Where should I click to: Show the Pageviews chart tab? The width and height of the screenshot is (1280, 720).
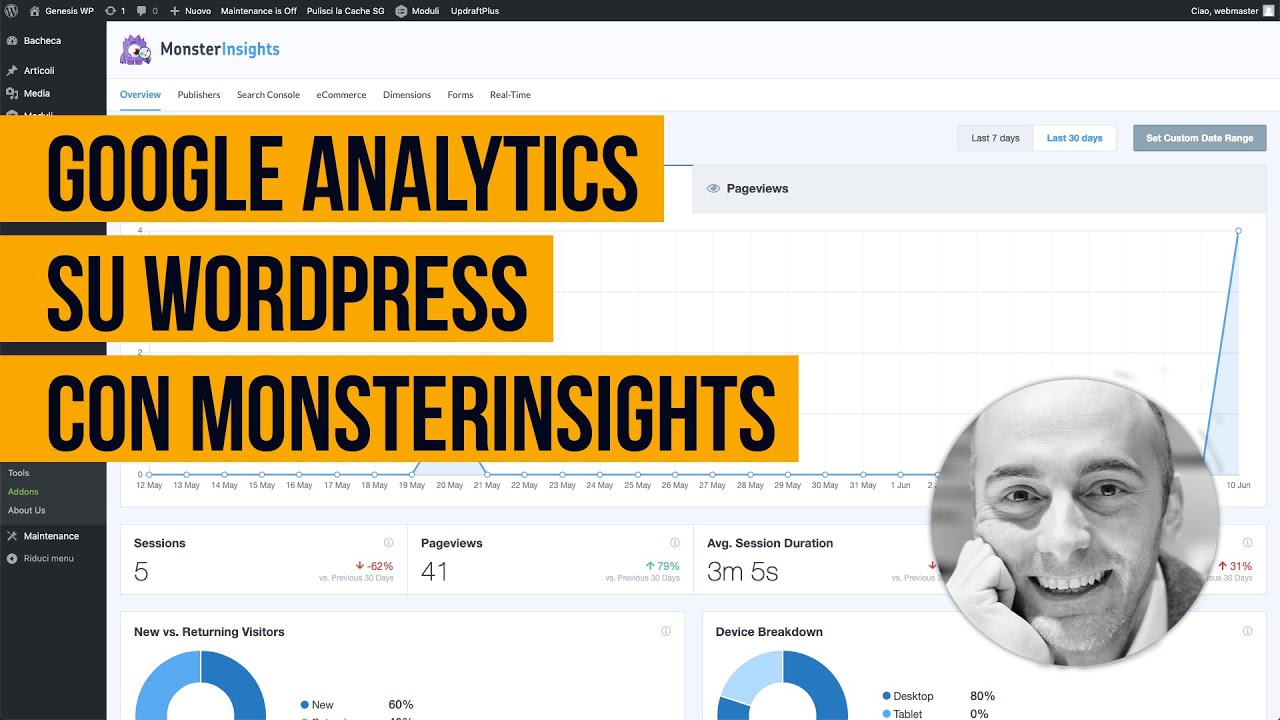click(757, 188)
